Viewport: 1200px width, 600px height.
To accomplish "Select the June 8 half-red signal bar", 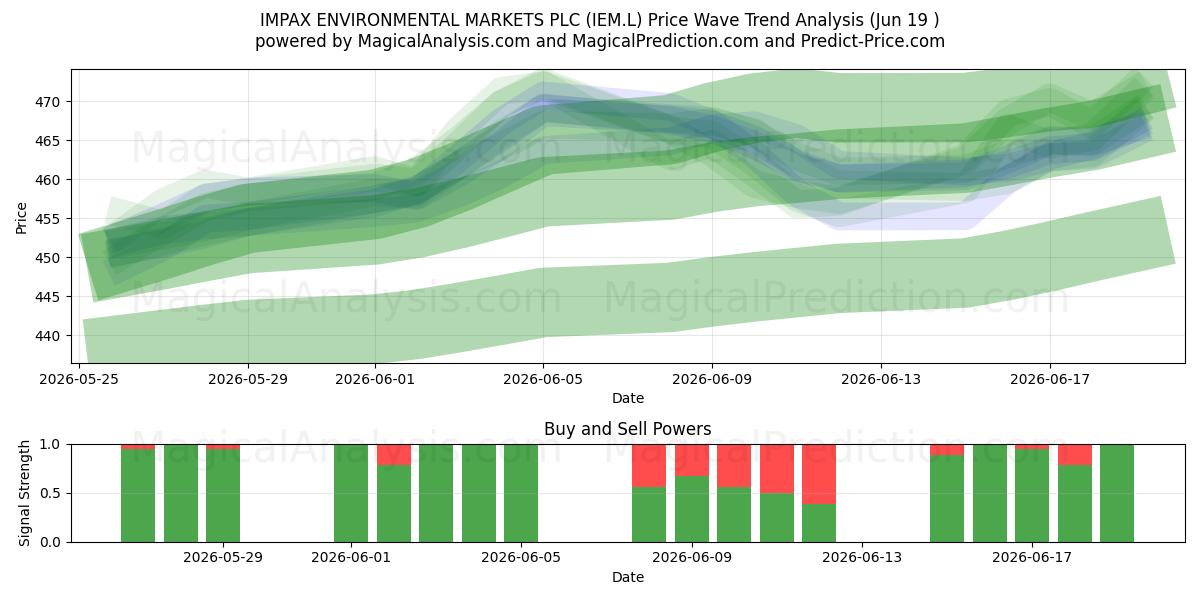I will [649, 493].
